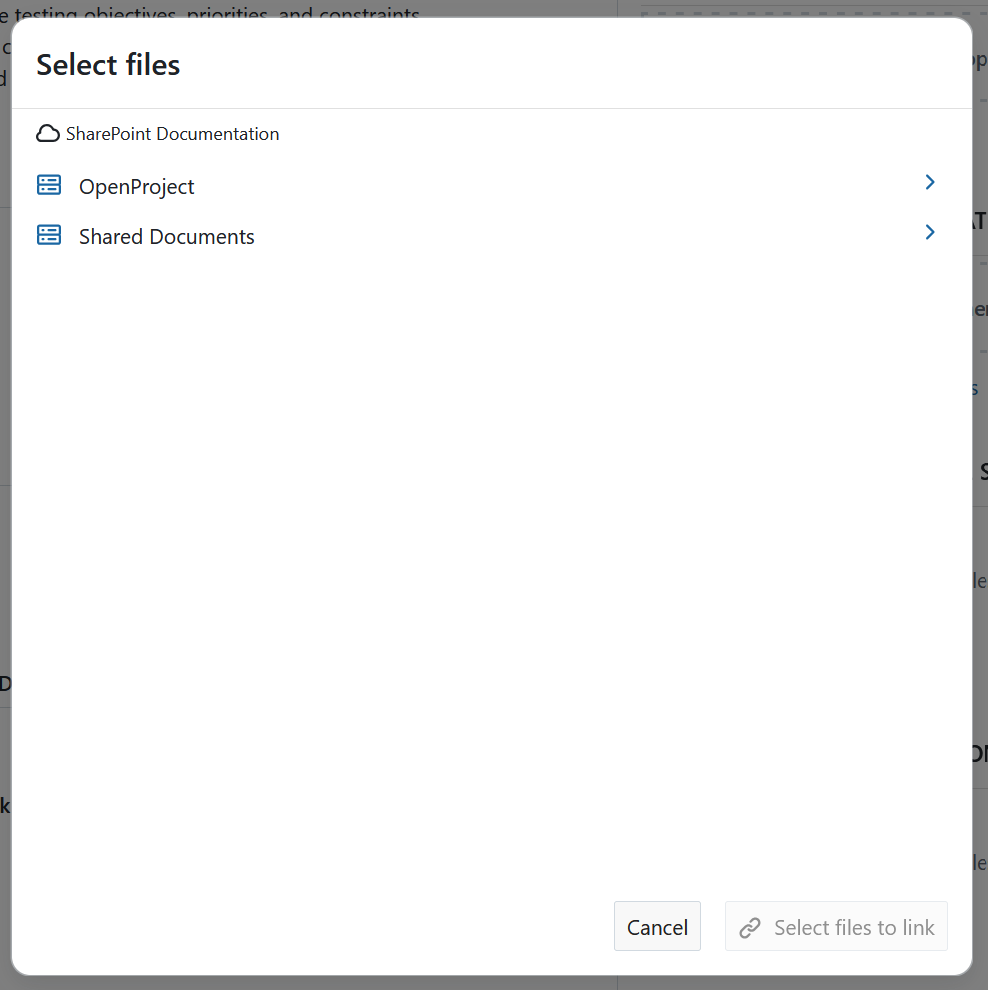Click the disabled Select files to link button

pyautogui.click(x=836, y=926)
